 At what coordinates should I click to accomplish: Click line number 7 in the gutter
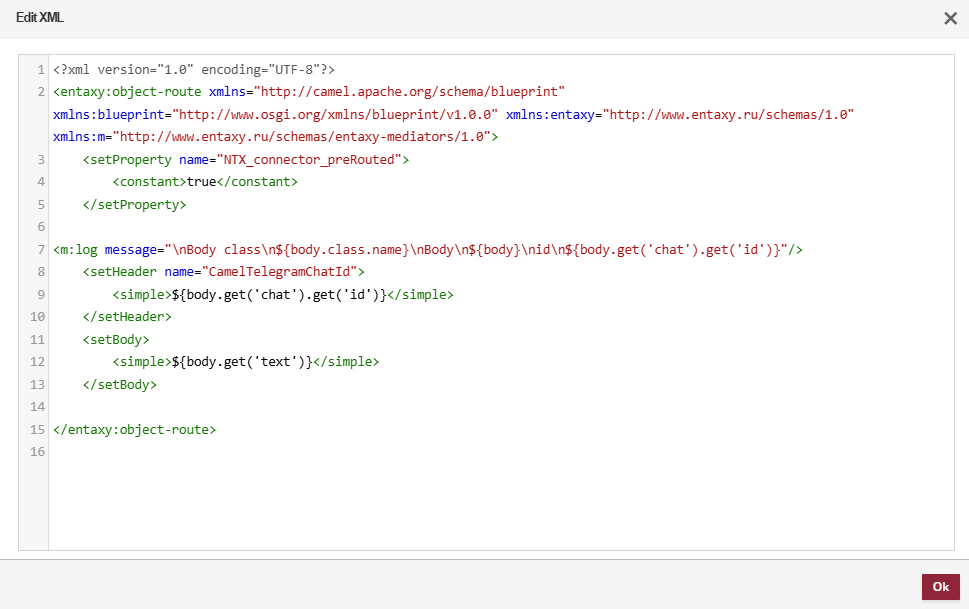(x=39, y=249)
